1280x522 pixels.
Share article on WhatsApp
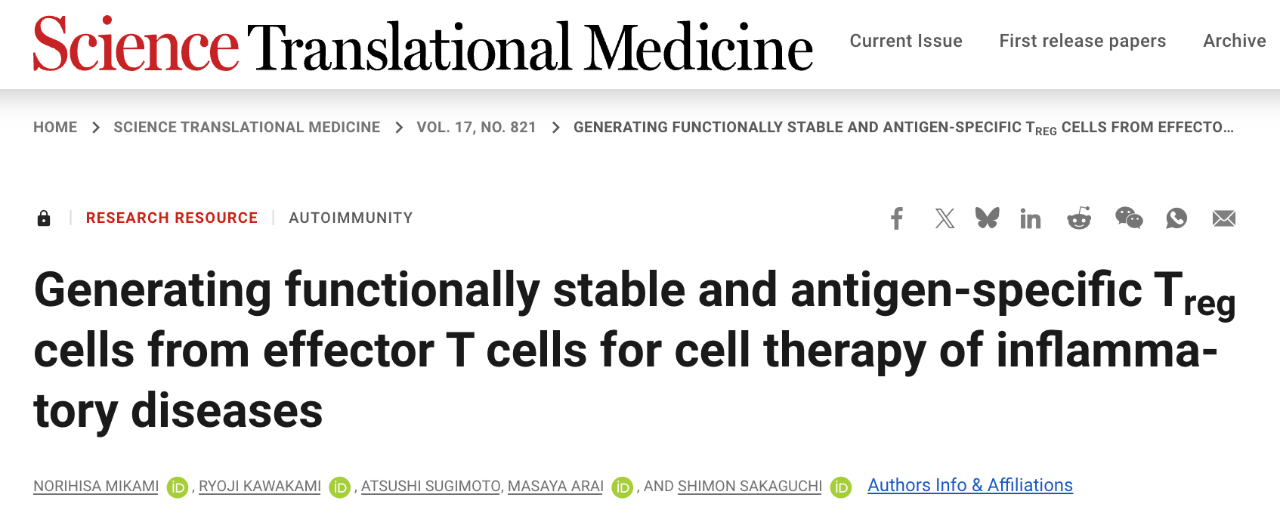click(x=1176, y=218)
